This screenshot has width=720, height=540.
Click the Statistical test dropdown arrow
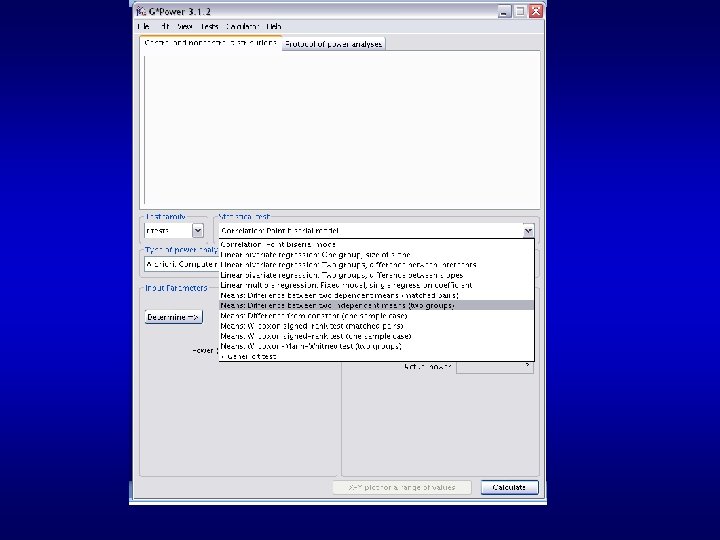pos(528,231)
